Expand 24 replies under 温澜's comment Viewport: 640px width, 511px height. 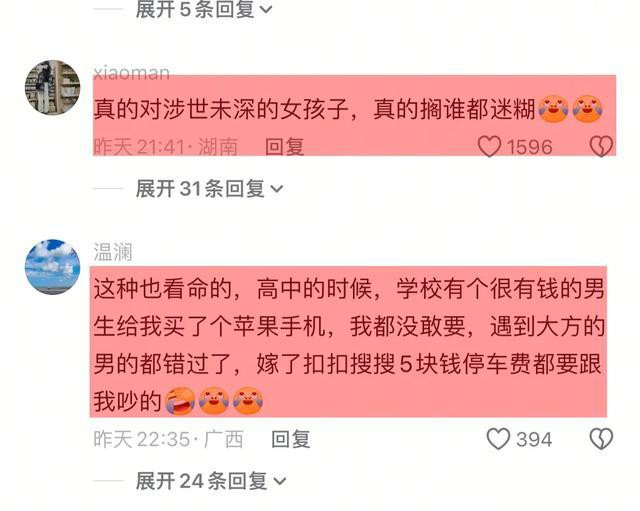211,481
